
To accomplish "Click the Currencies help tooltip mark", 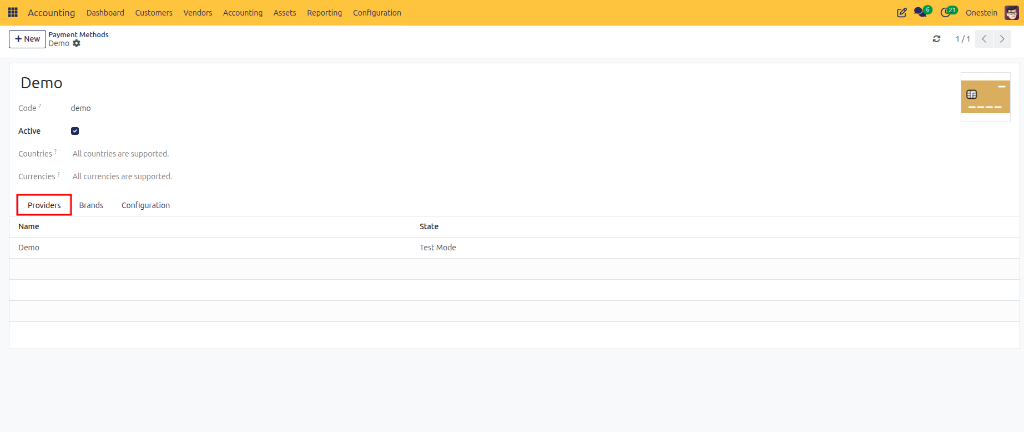I will [58, 175].
